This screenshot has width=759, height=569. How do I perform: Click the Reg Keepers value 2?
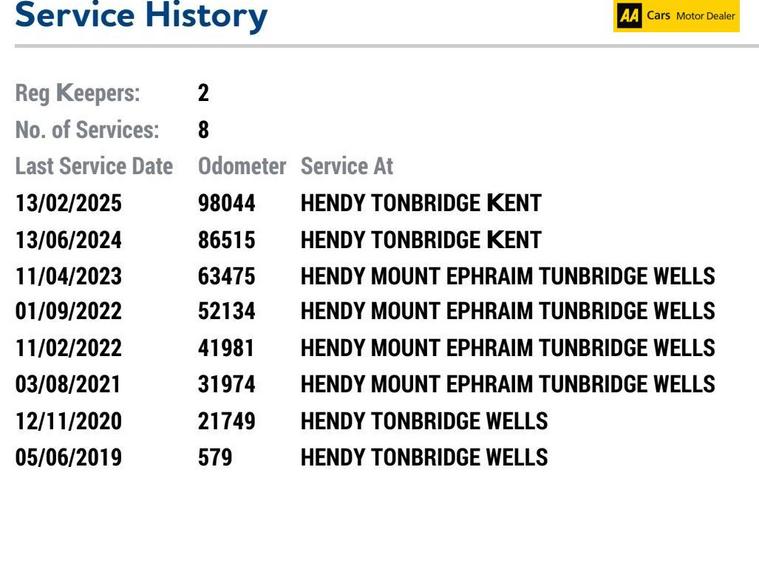pos(203,92)
